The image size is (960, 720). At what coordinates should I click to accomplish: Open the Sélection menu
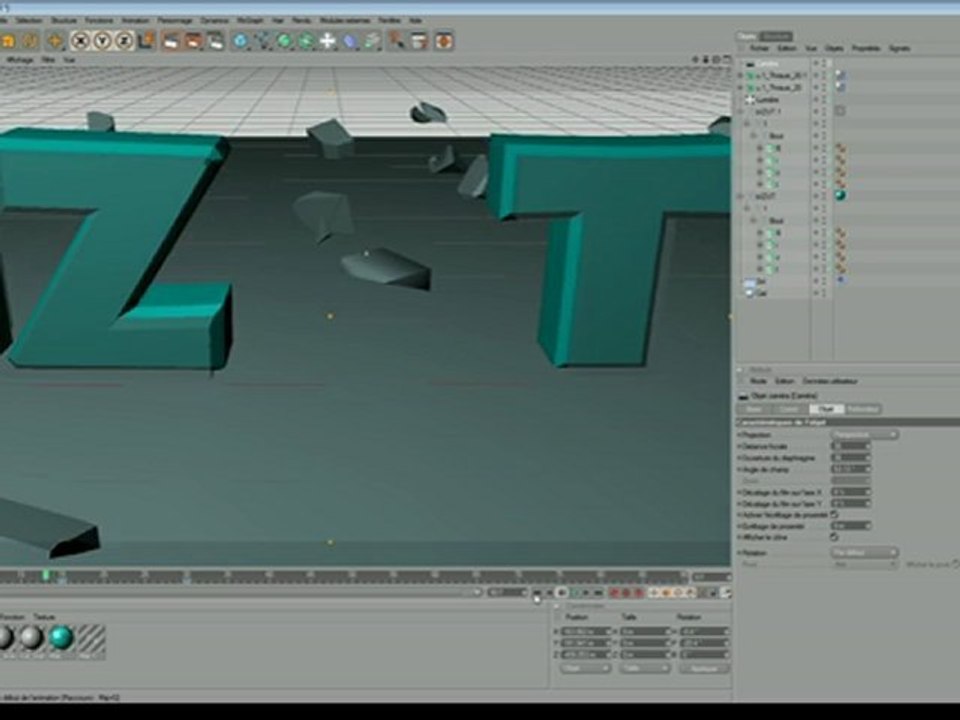pos(29,20)
